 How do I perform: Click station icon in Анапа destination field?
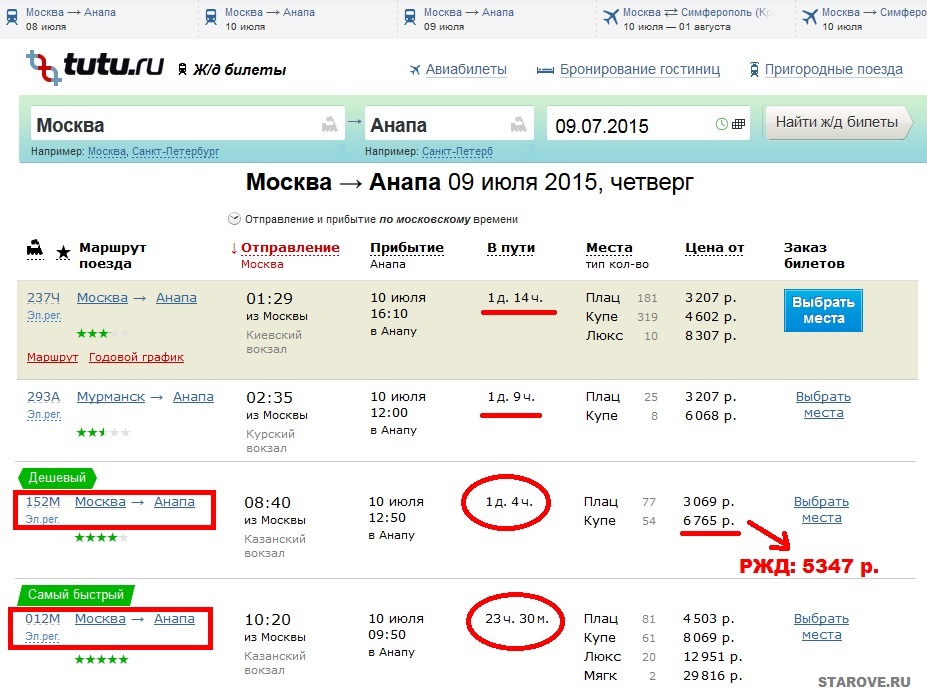pyautogui.click(x=518, y=124)
